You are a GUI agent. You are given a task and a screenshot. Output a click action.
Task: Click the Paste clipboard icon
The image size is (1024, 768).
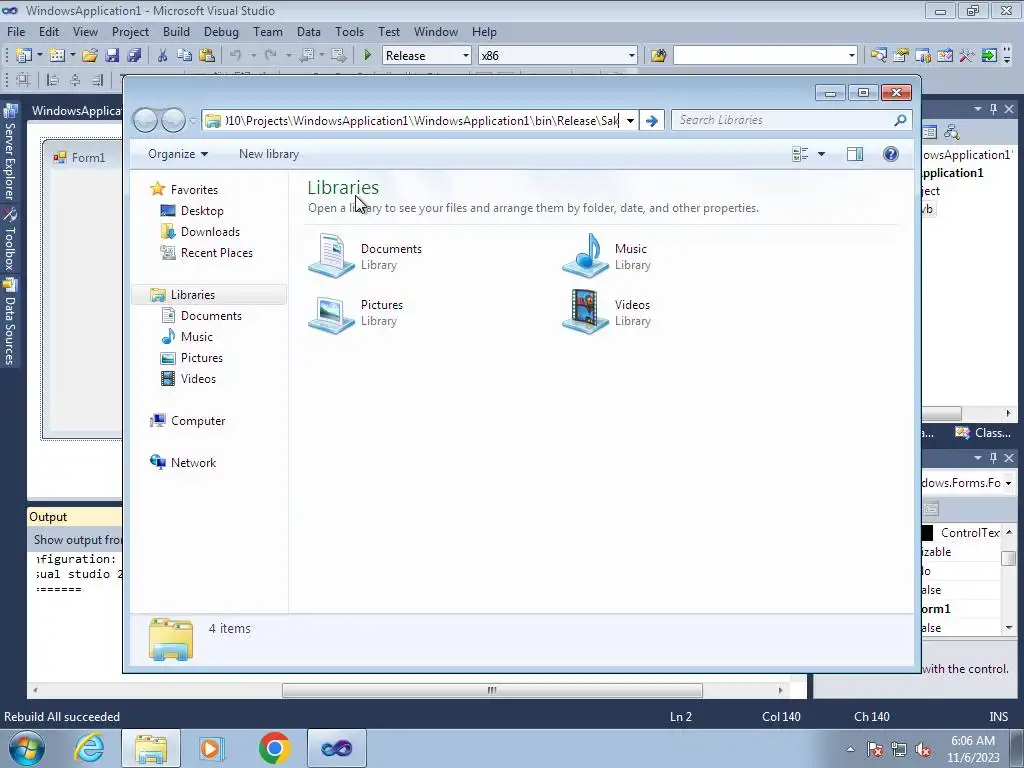click(x=207, y=56)
